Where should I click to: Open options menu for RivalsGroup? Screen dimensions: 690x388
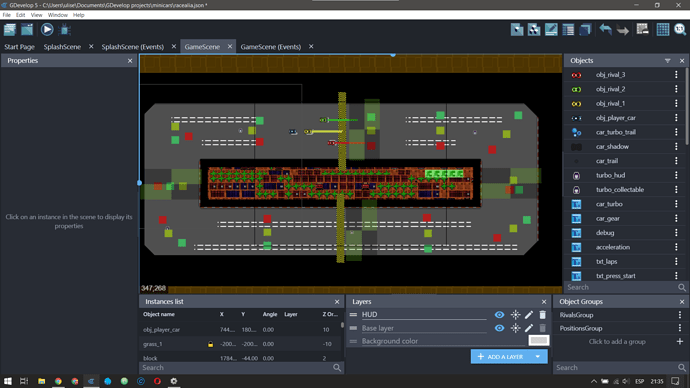[680, 315]
